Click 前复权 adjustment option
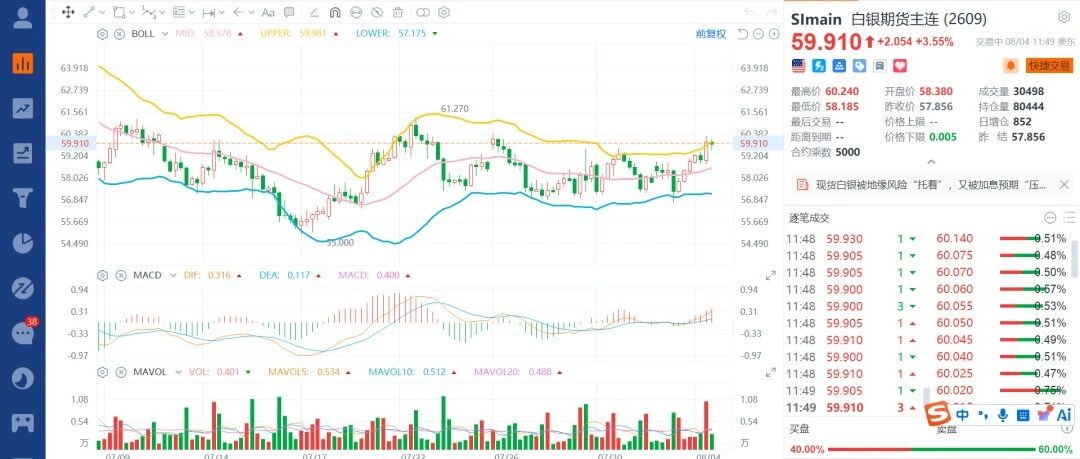1080x459 pixels. click(x=711, y=34)
